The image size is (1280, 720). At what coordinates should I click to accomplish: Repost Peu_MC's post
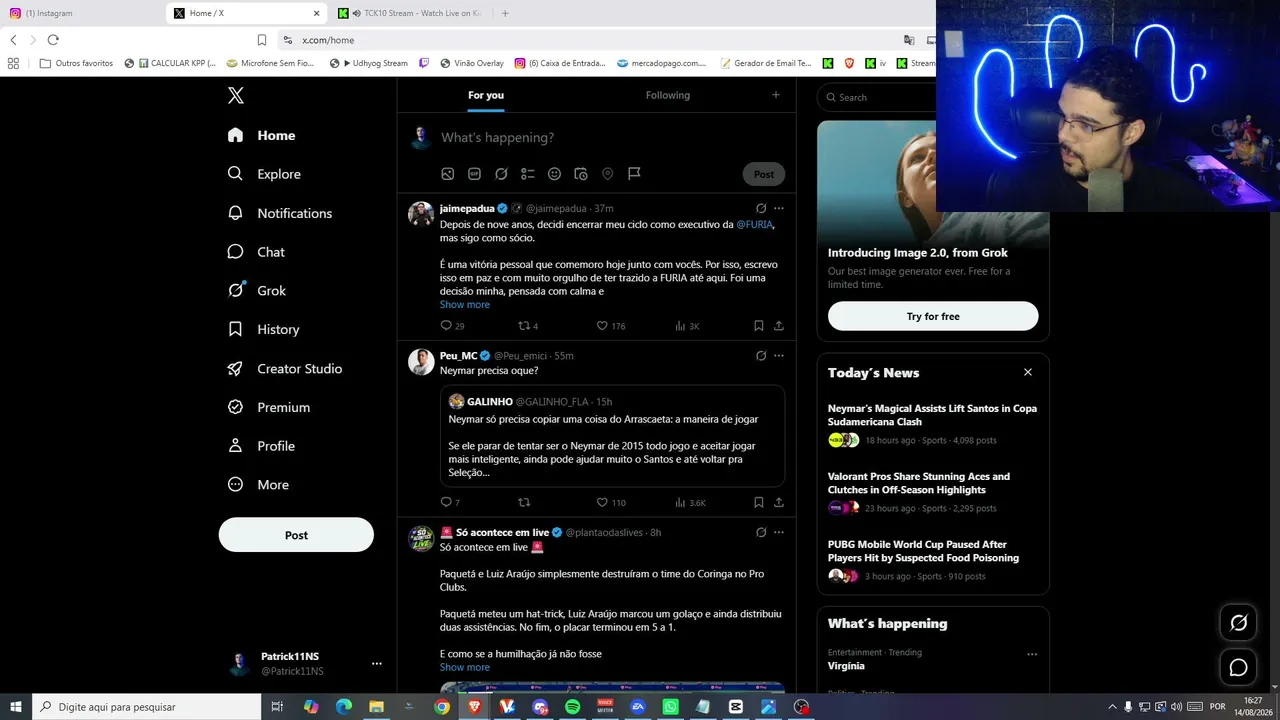[524, 503]
